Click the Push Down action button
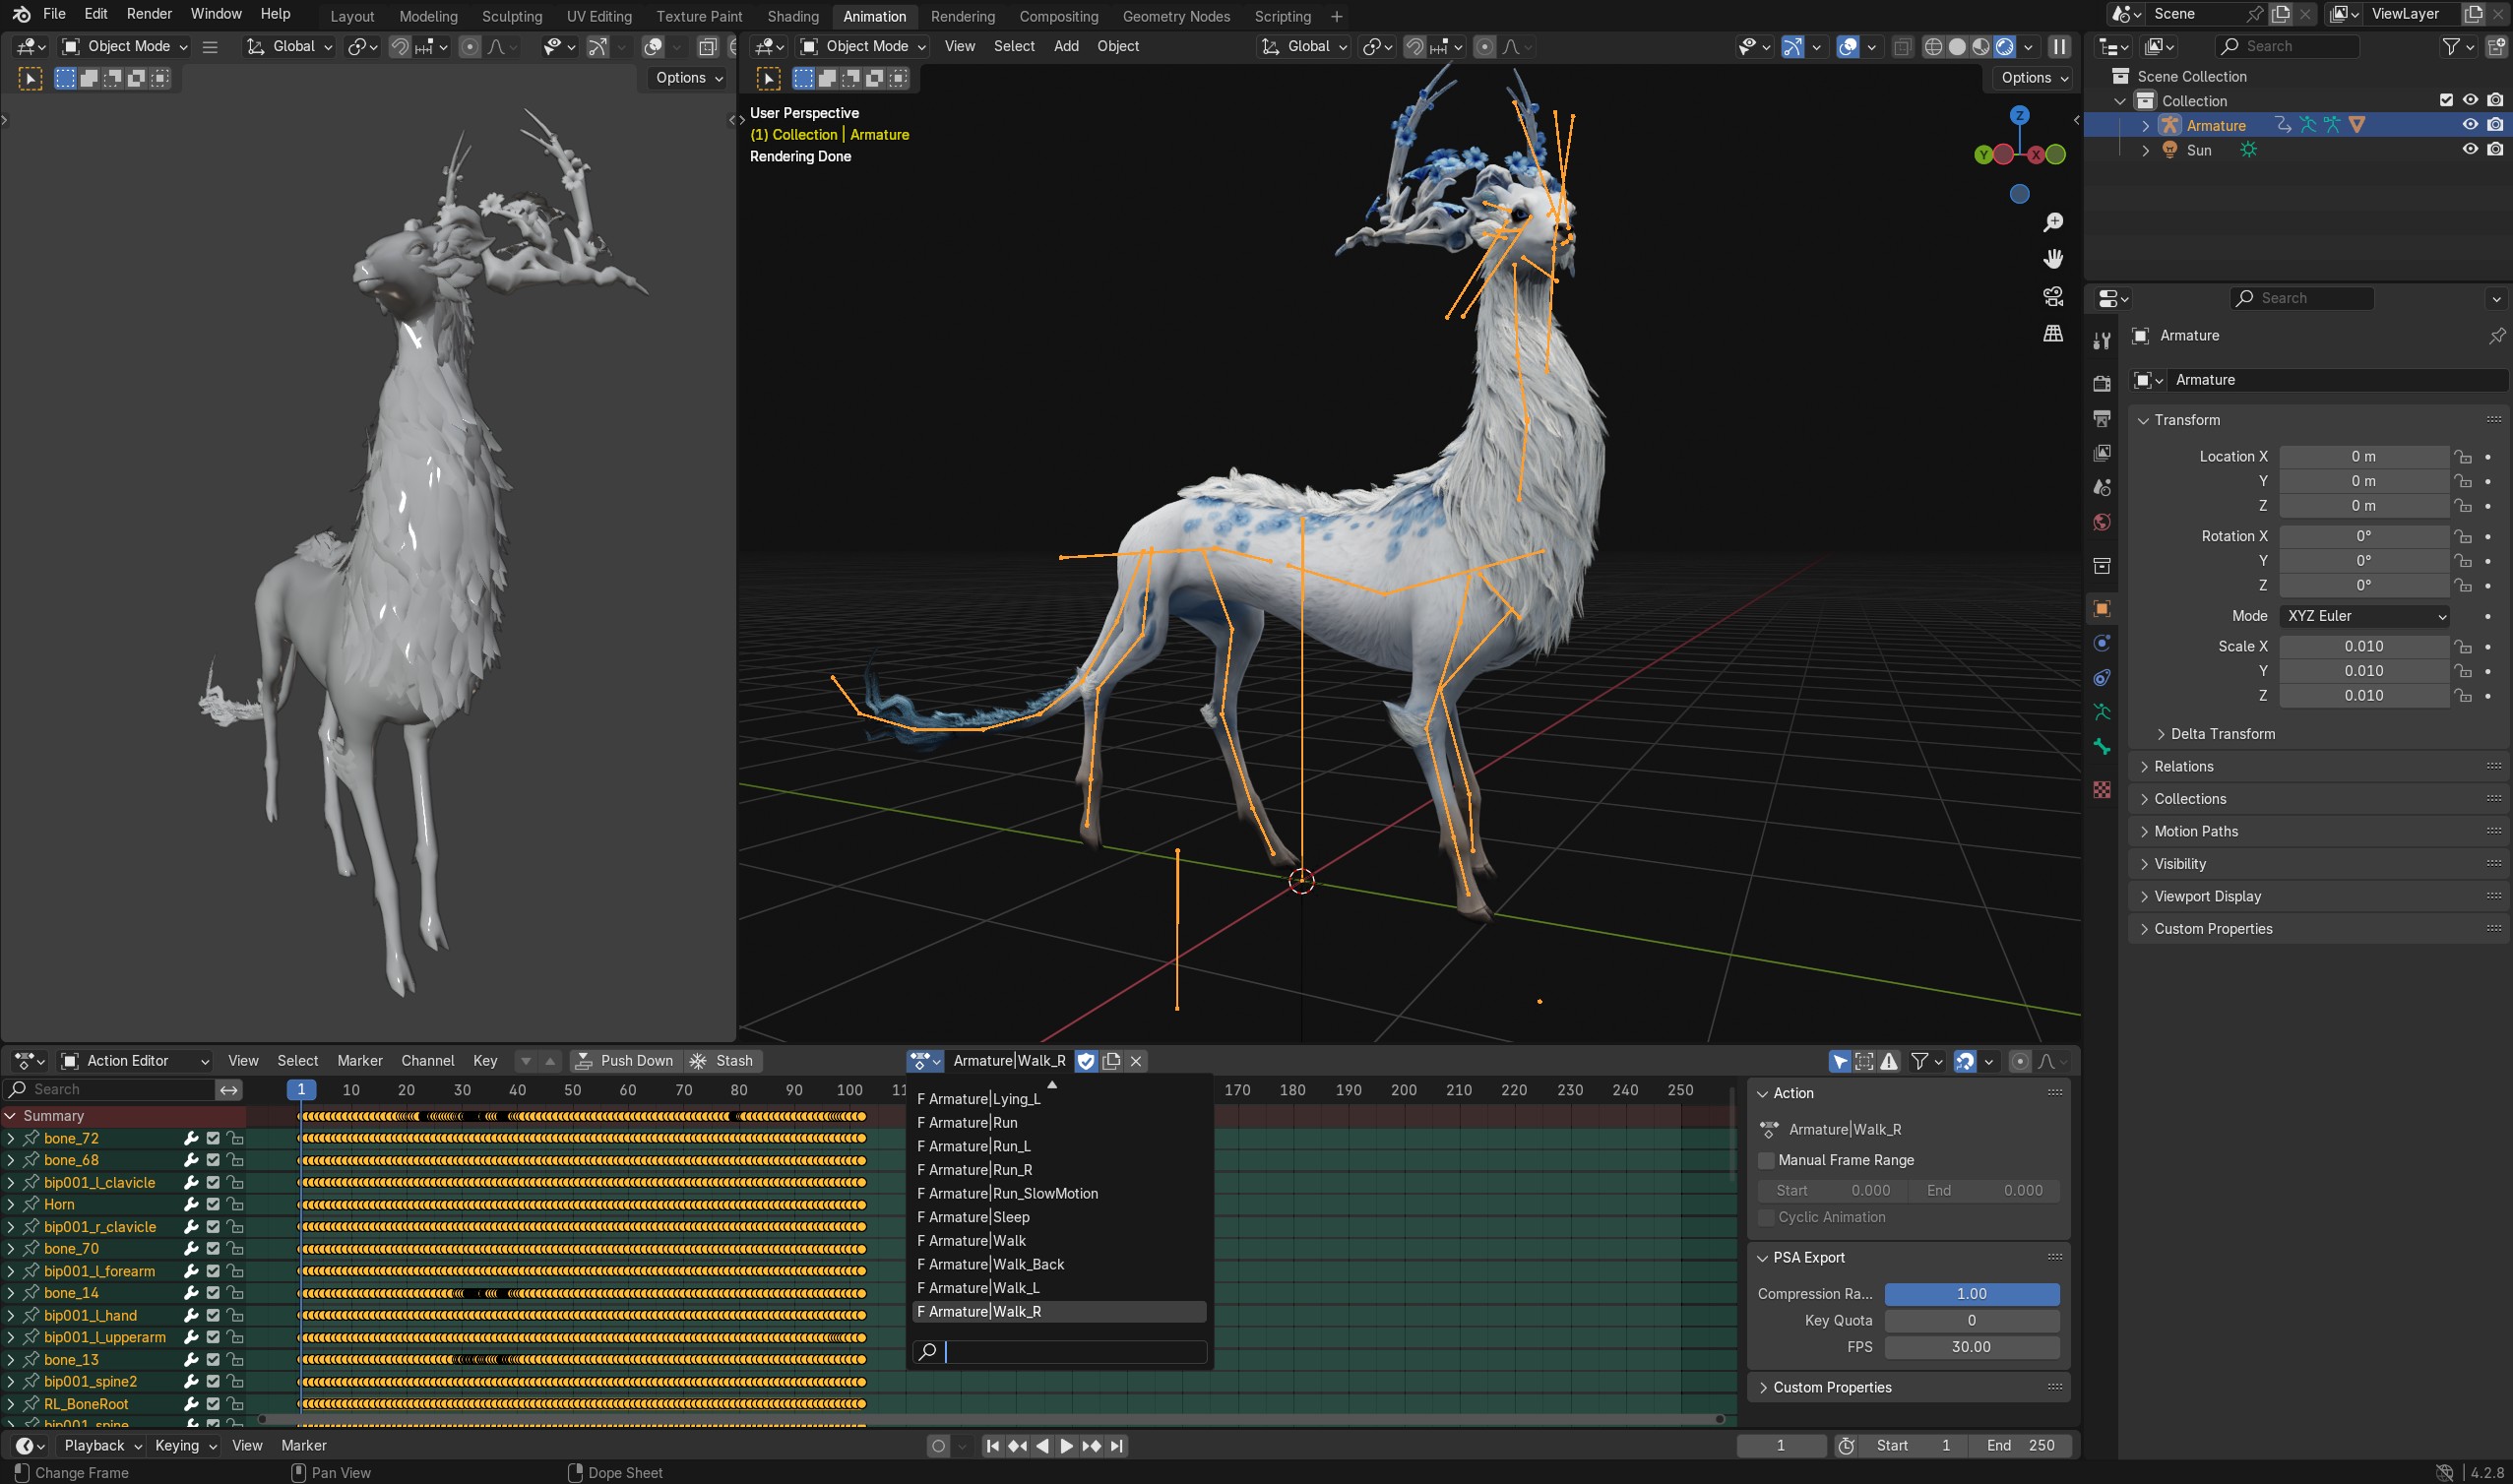This screenshot has height=1484, width=2513. (625, 1060)
